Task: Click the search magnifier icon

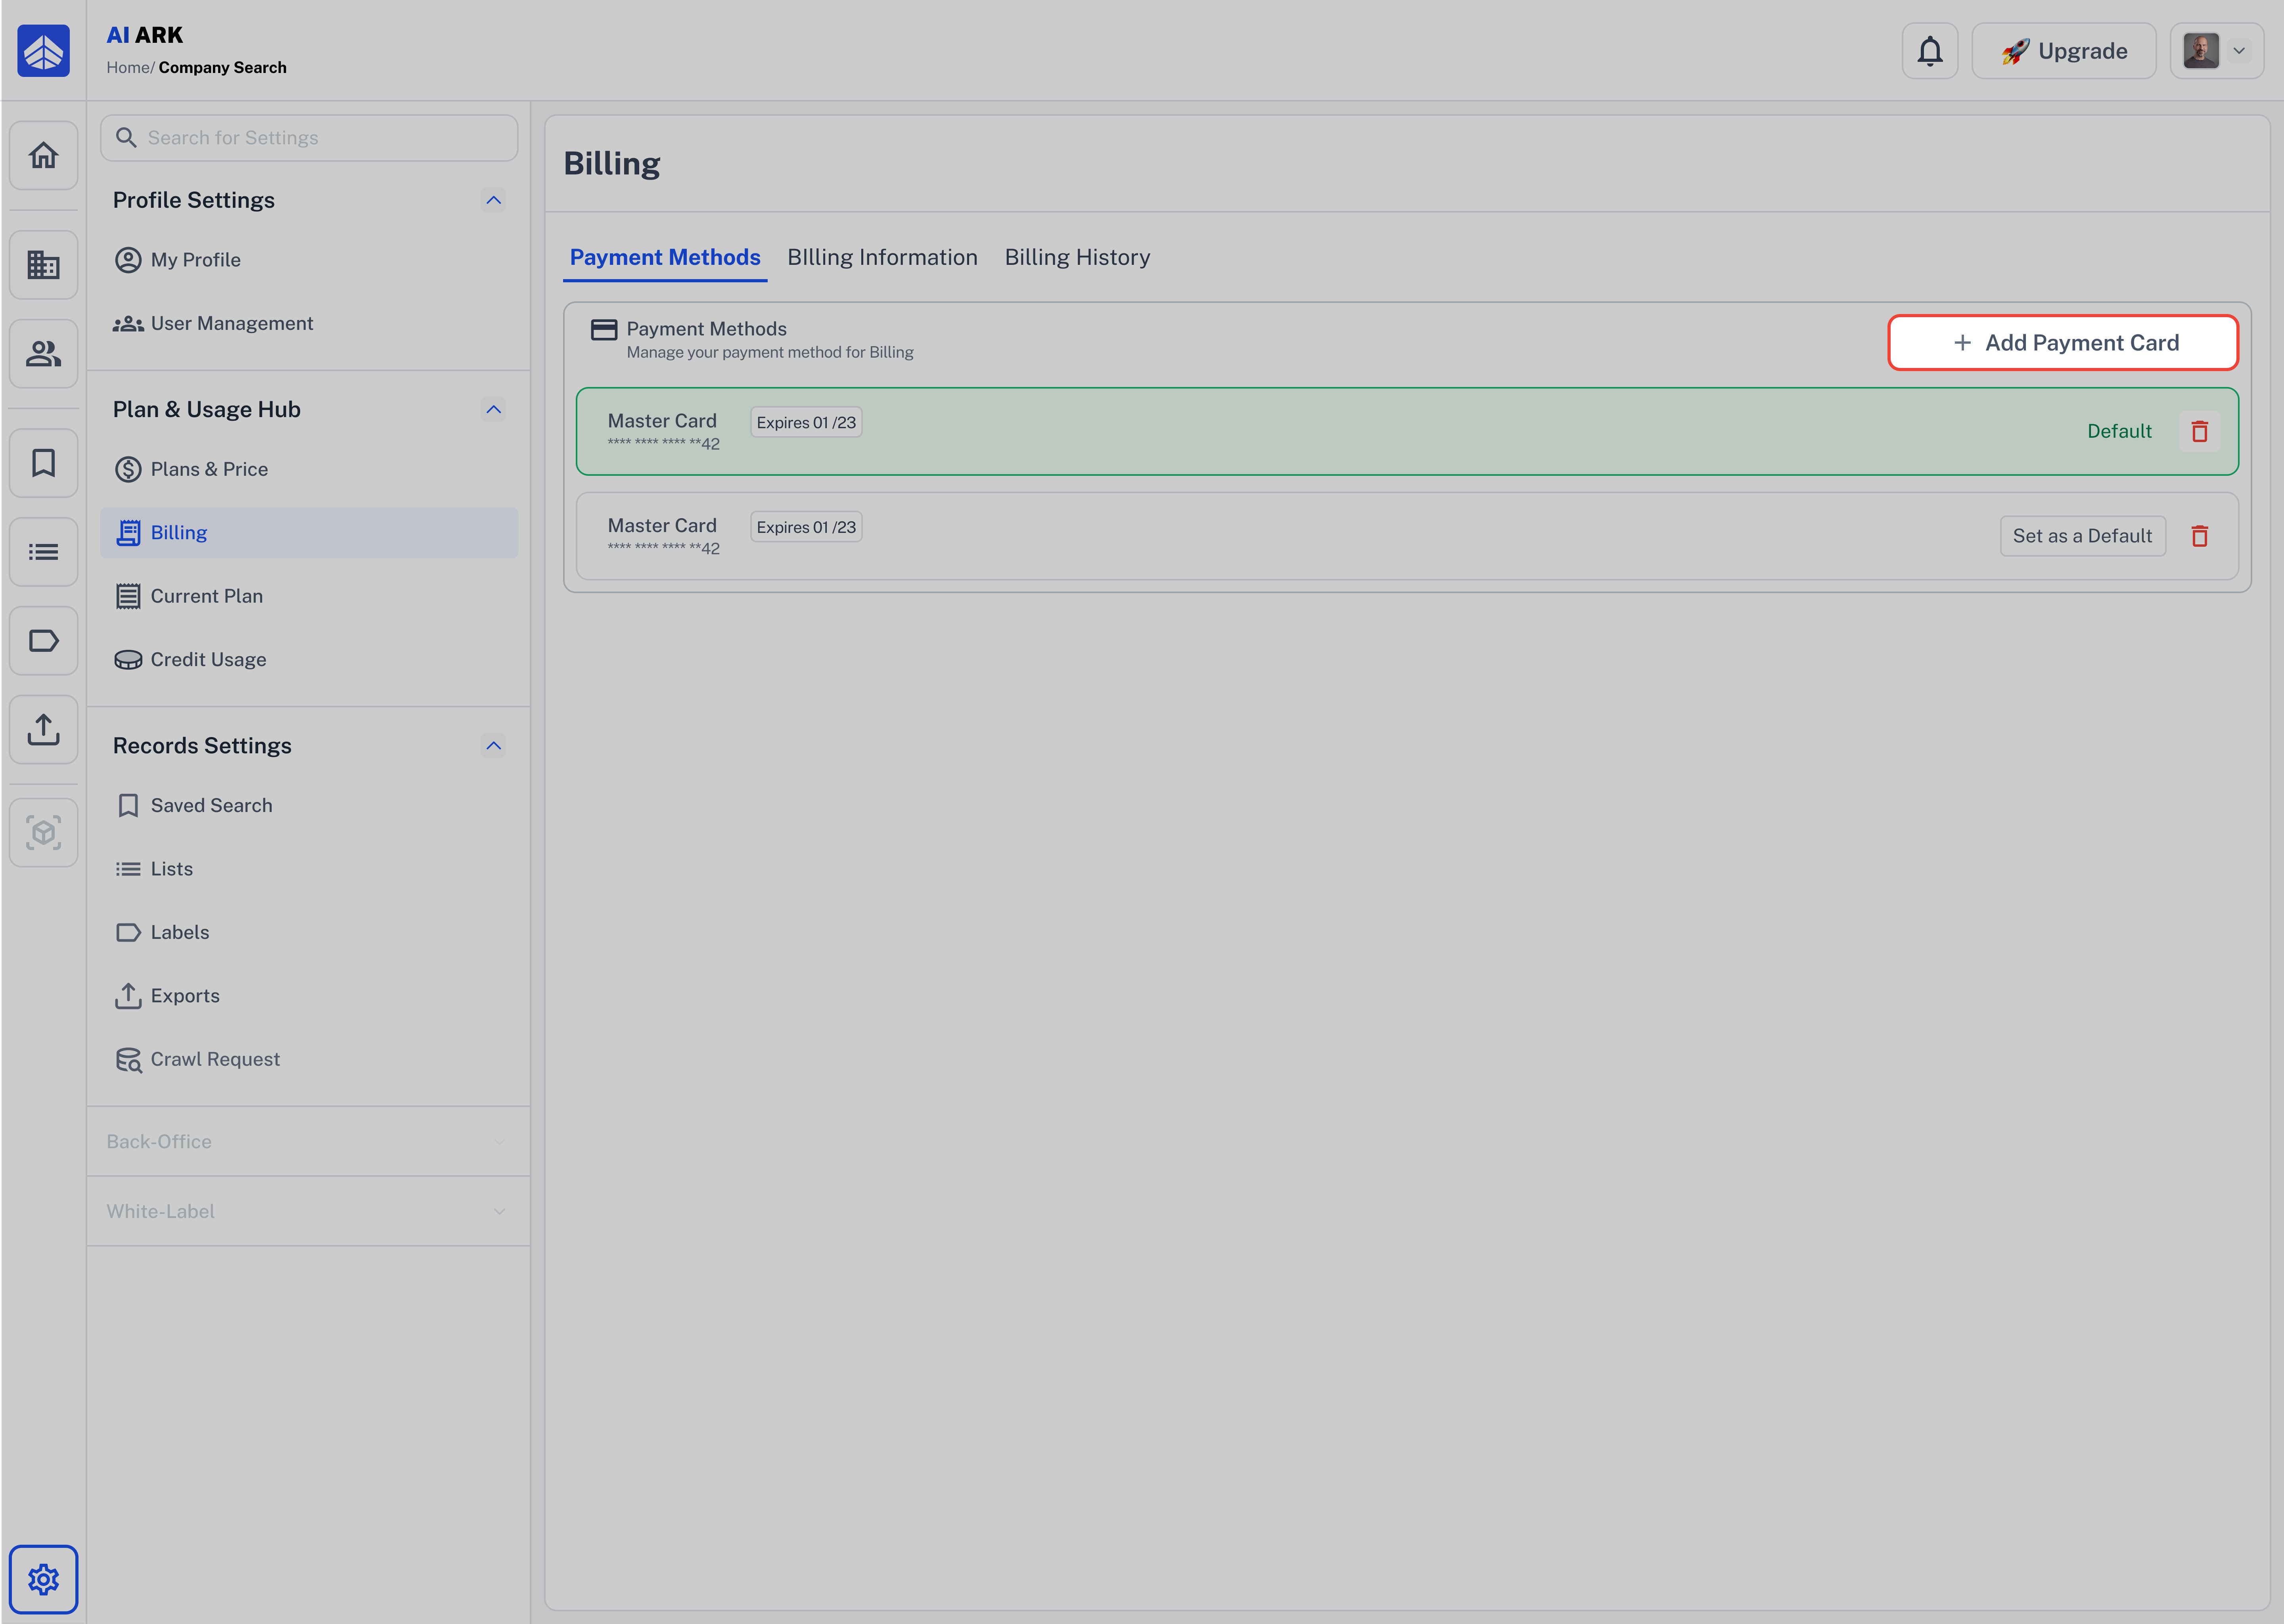Action: click(x=126, y=137)
